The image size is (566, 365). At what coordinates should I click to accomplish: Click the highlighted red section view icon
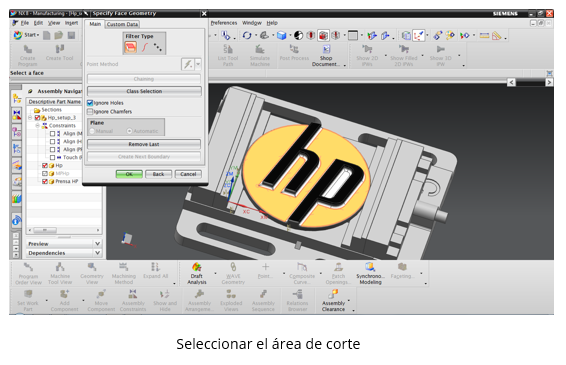click(323, 35)
